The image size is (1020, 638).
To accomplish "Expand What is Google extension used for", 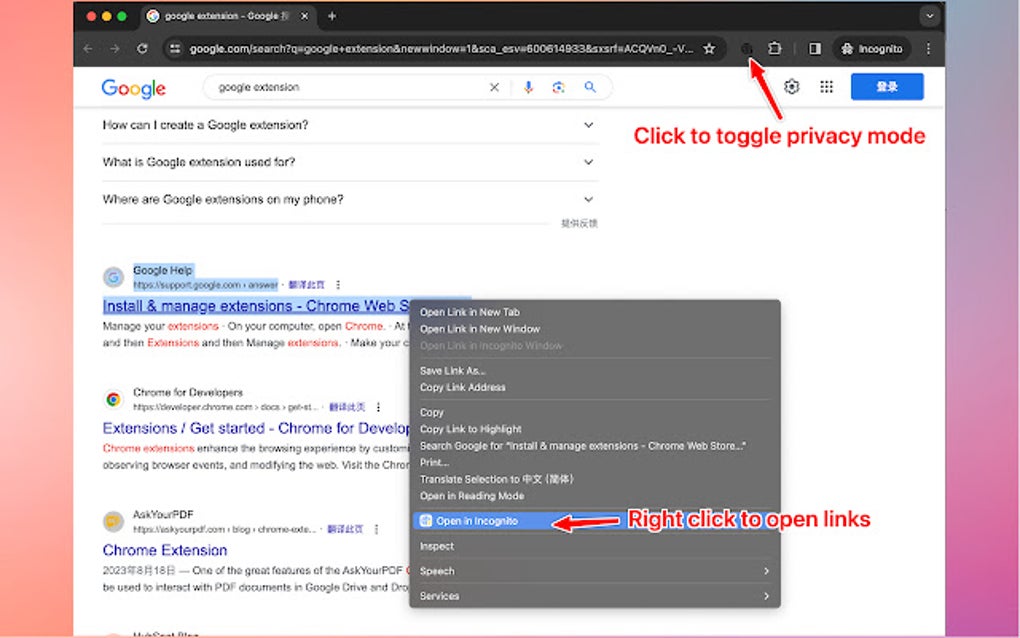I will click(349, 162).
